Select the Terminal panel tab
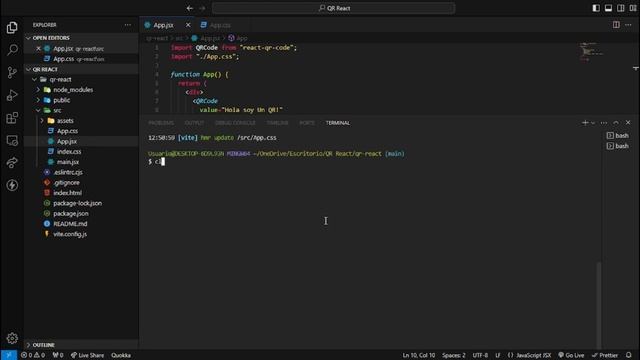The width and height of the screenshot is (640, 360). [x=338, y=123]
